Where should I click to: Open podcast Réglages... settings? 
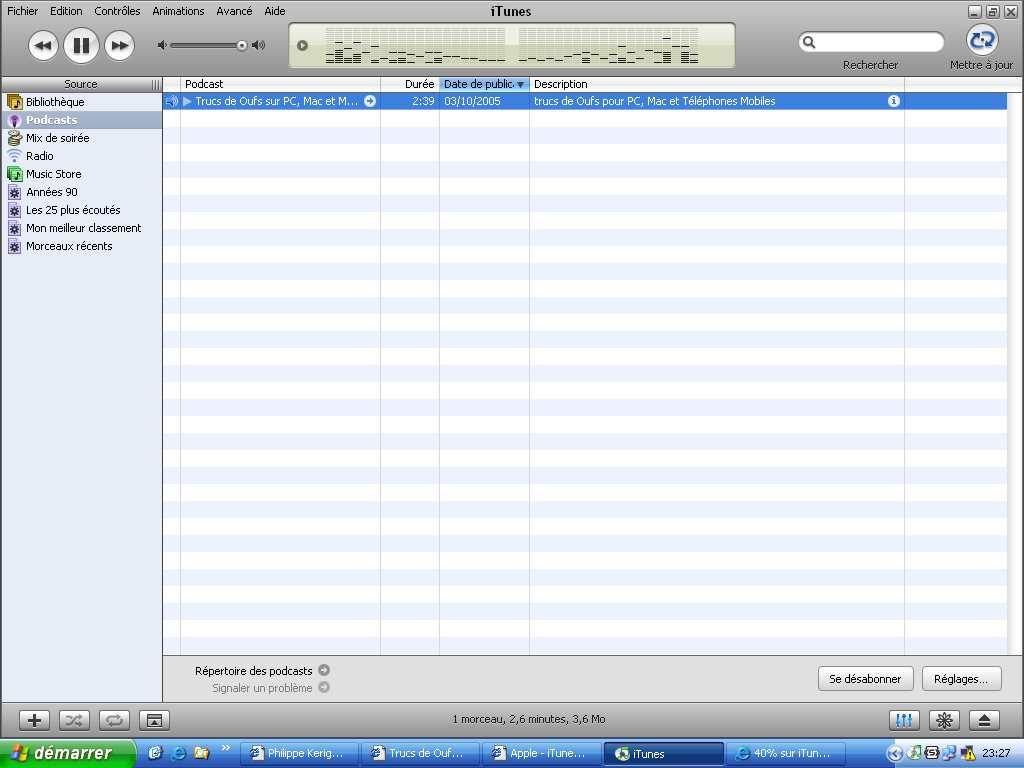pos(961,679)
